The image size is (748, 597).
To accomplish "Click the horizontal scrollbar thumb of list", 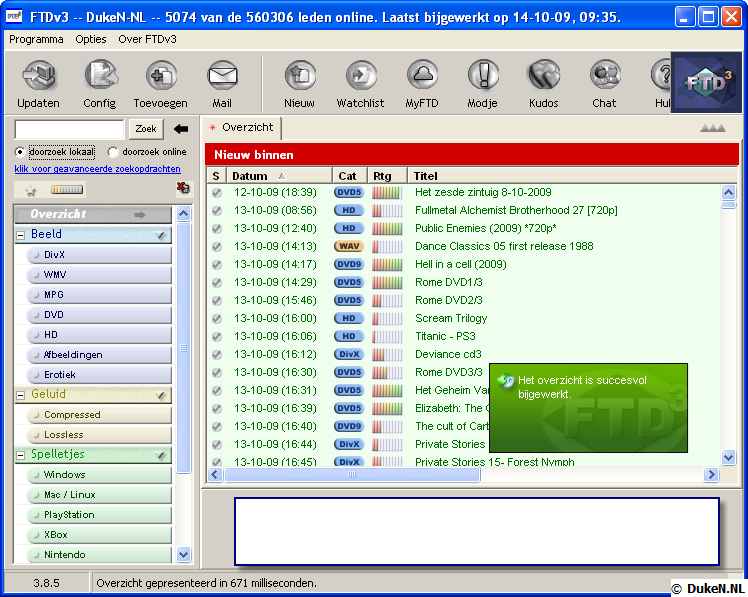I will [x=352, y=475].
